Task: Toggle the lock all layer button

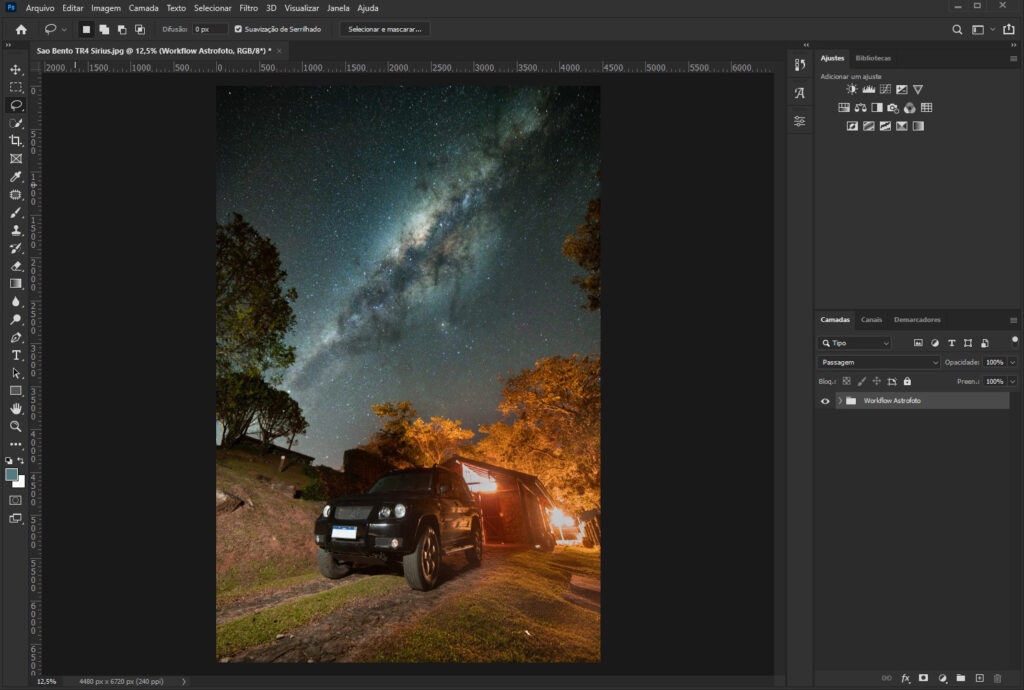Action: pyautogui.click(x=907, y=381)
